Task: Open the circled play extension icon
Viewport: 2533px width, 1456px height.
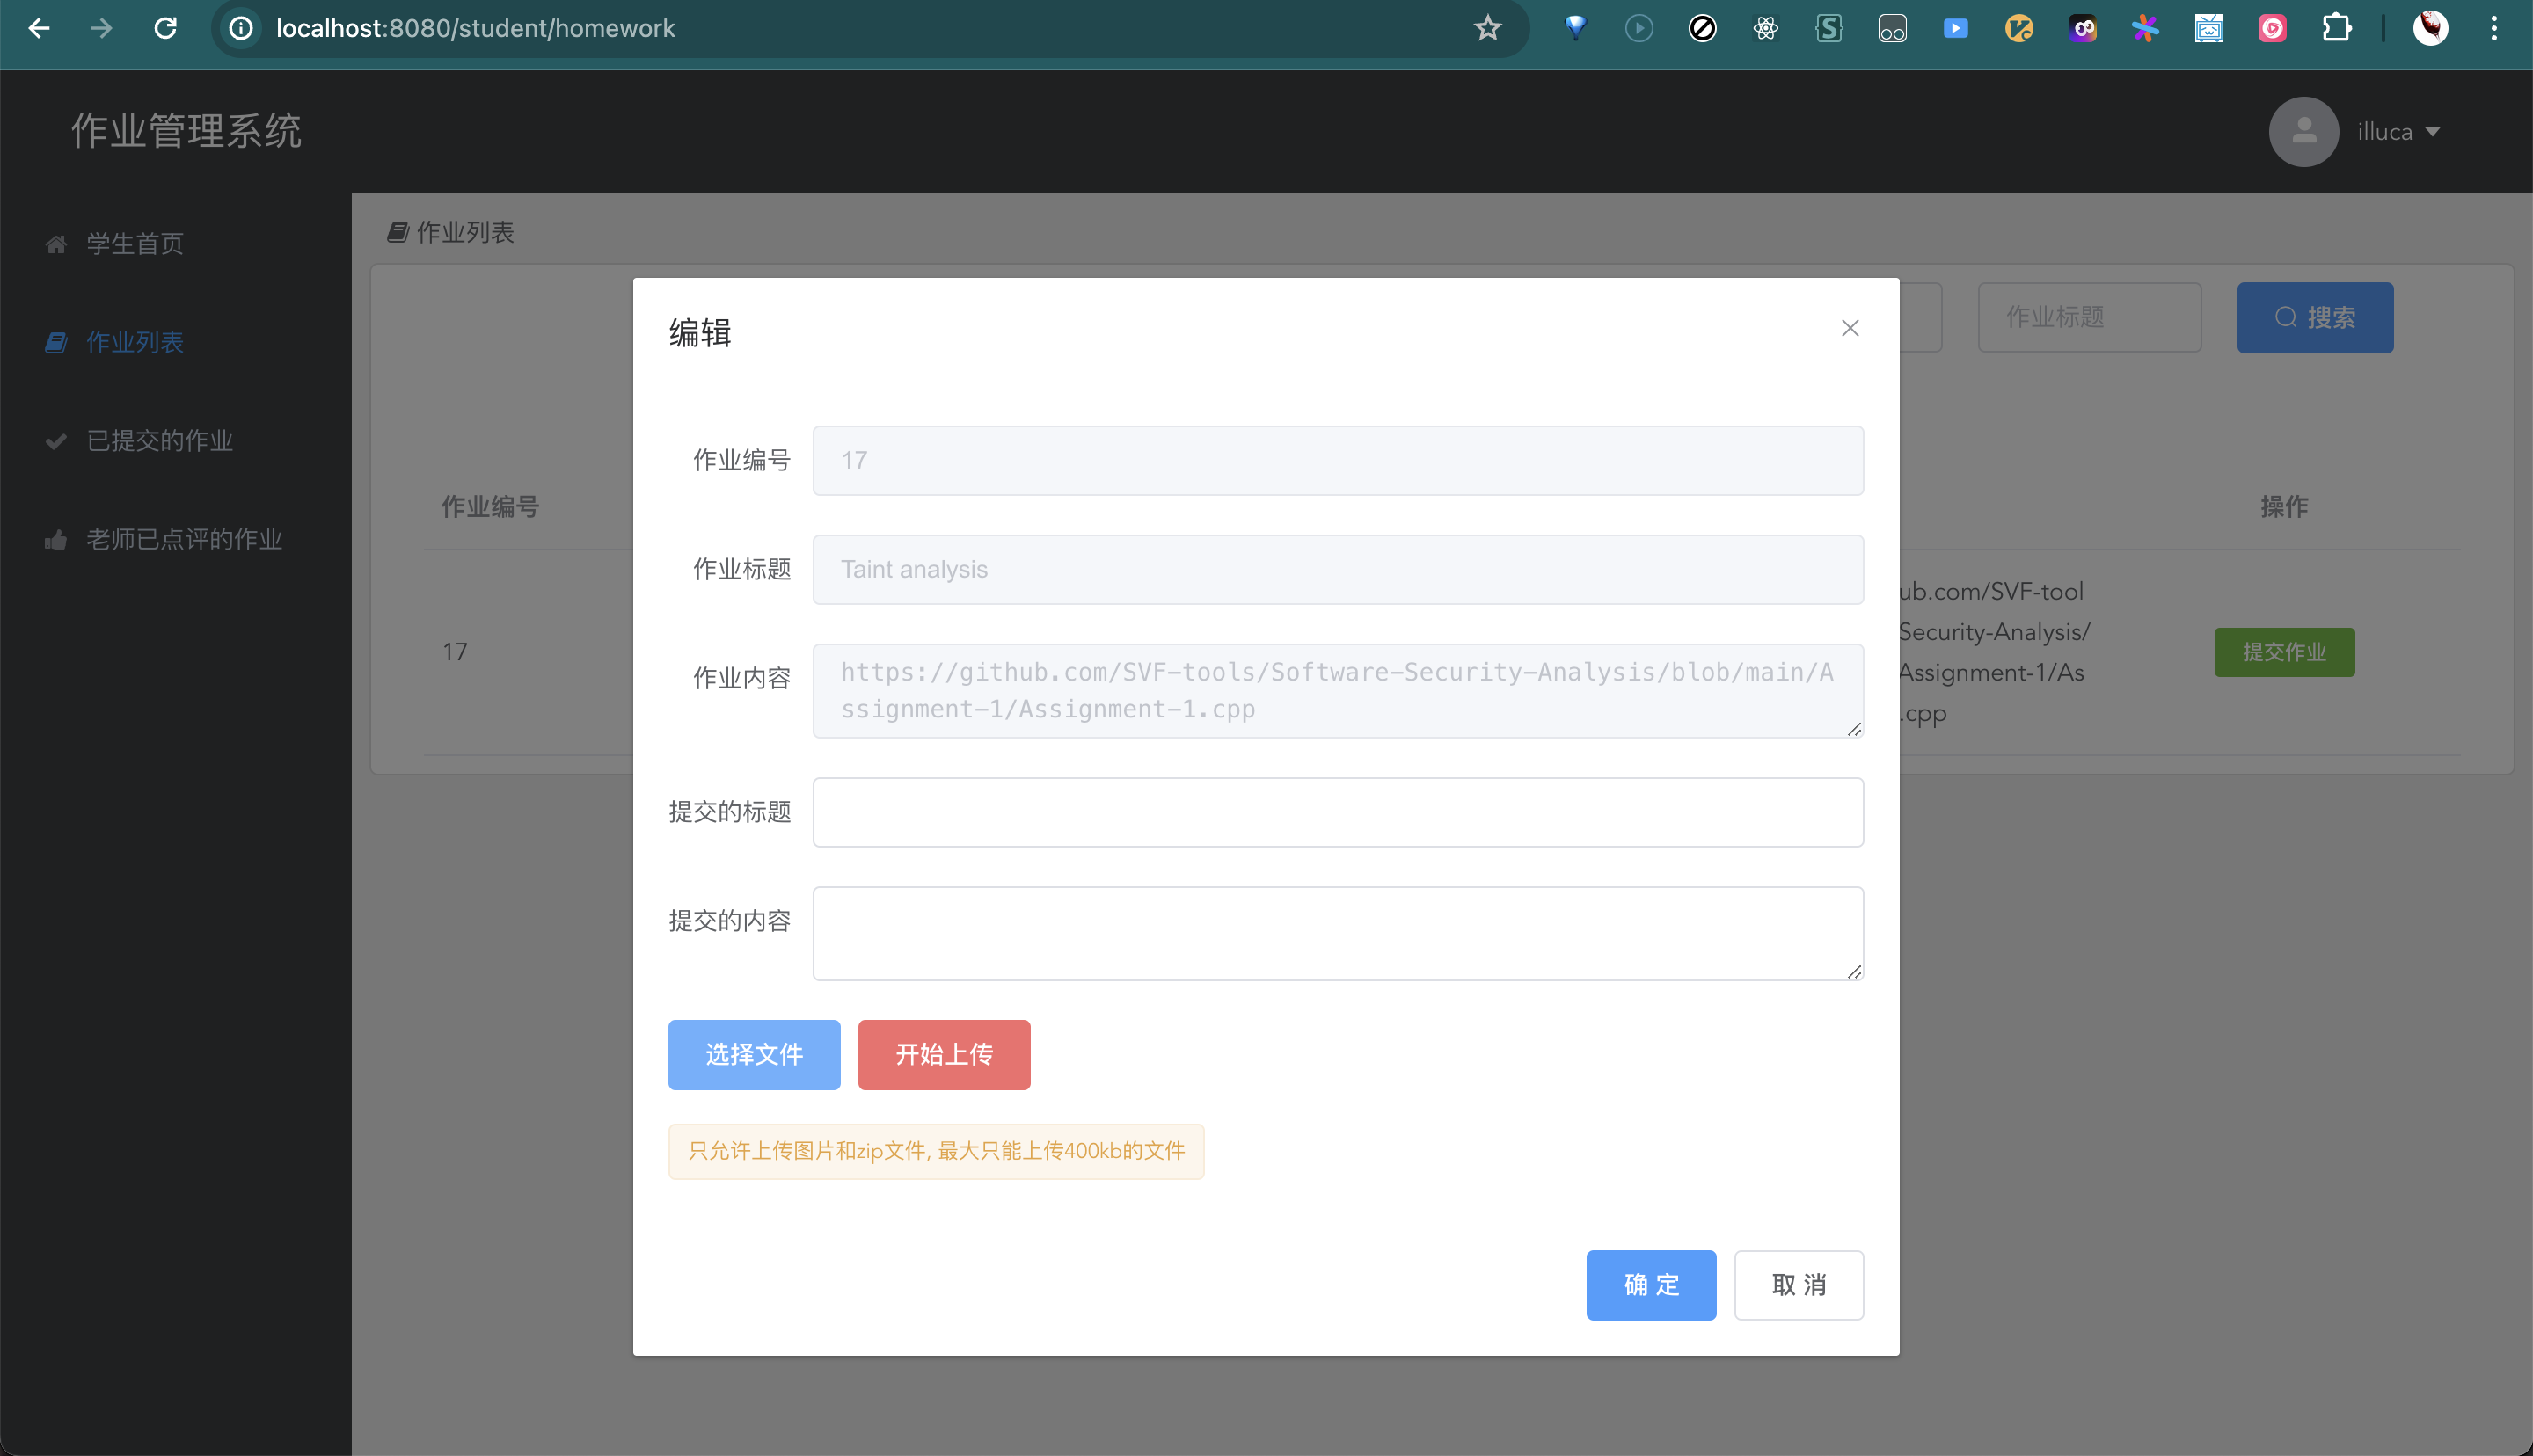Action: (1638, 28)
